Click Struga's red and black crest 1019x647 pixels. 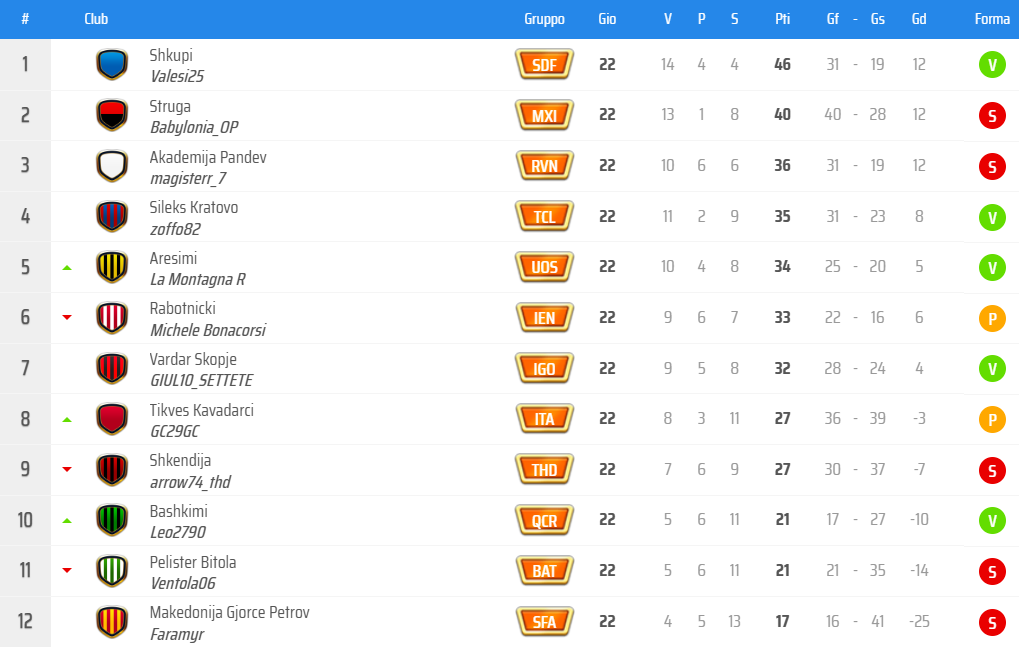(111, 116)
